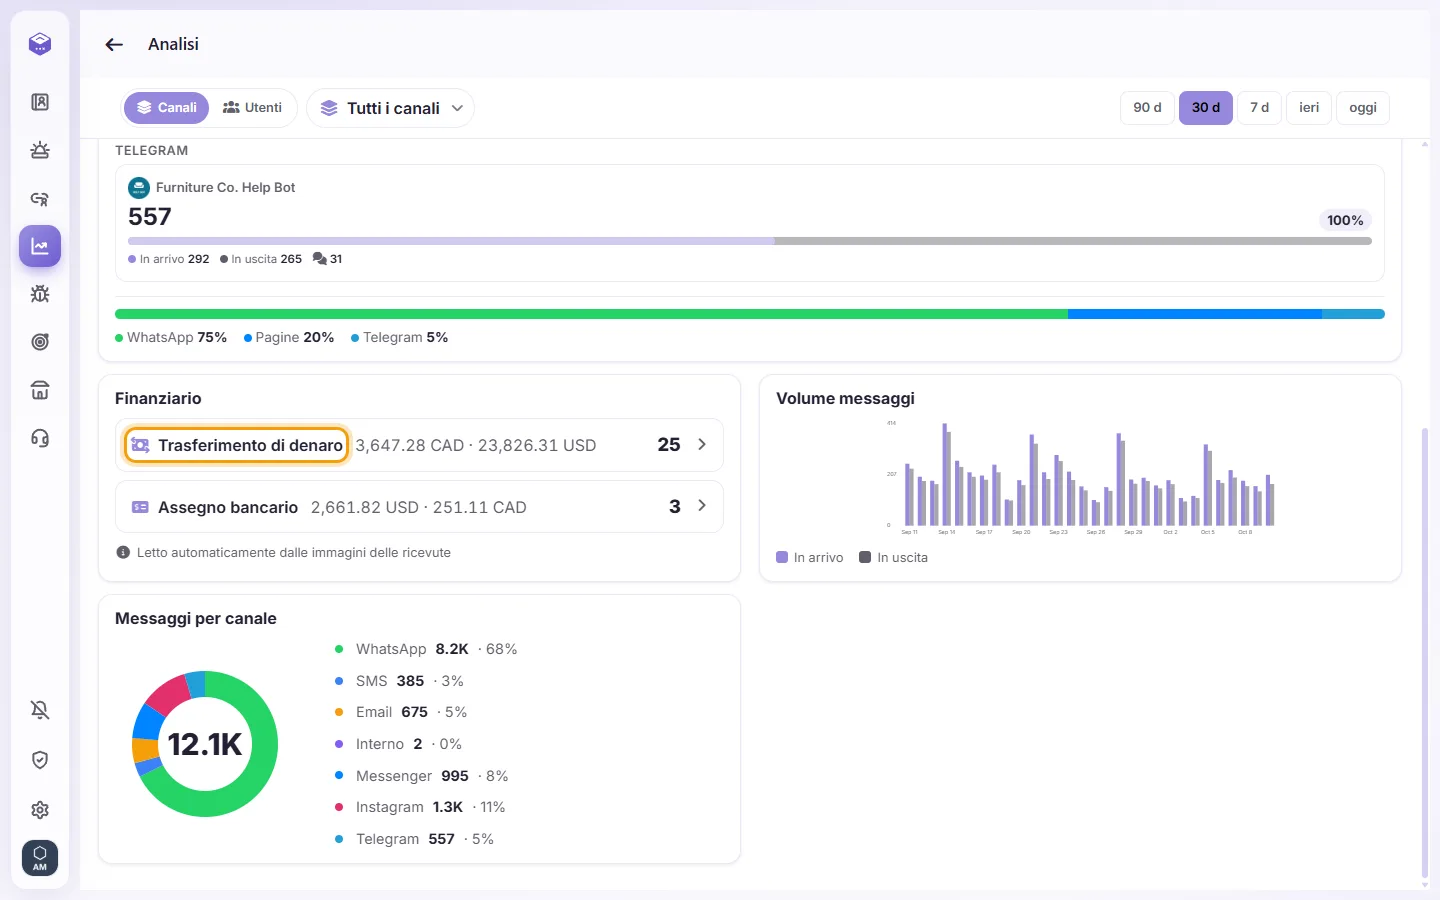
Task: Open the store icon in sidebar
Action: [40, 390]
